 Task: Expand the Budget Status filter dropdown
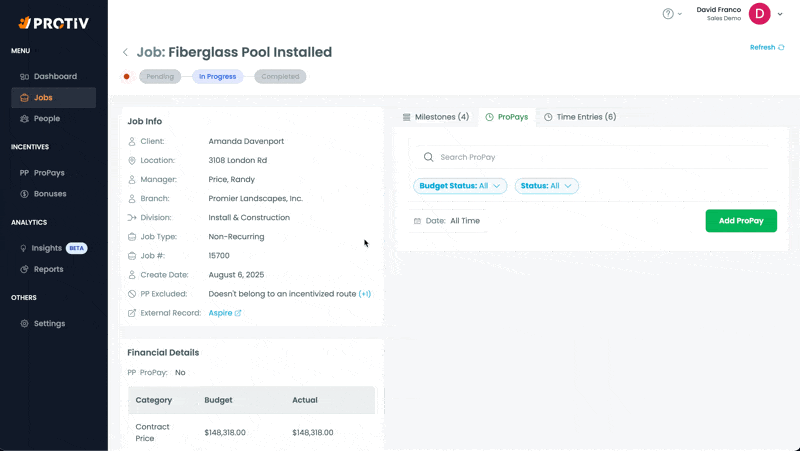(x=460, y=186)
